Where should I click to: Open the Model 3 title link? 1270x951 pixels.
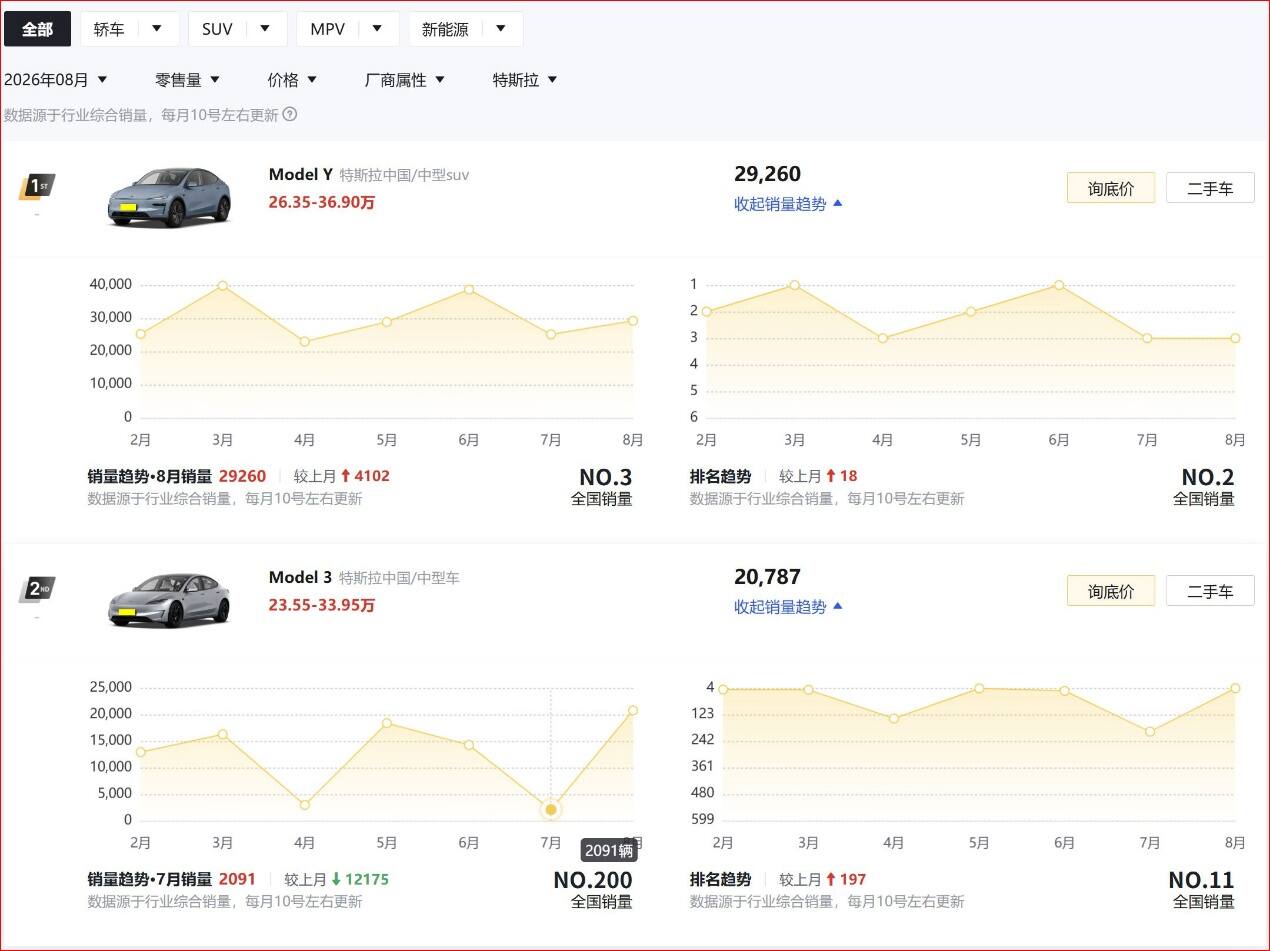pos(300,577)
